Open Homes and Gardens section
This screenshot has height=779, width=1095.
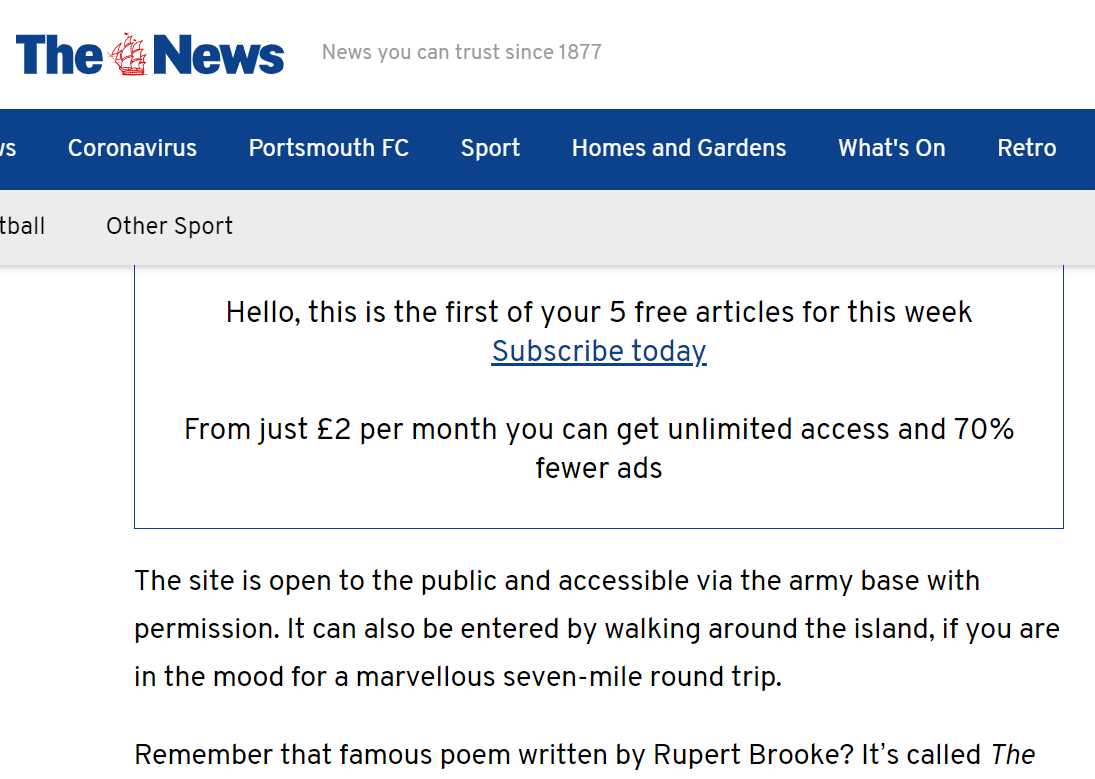pyautogui.click(x=679, y=148)
